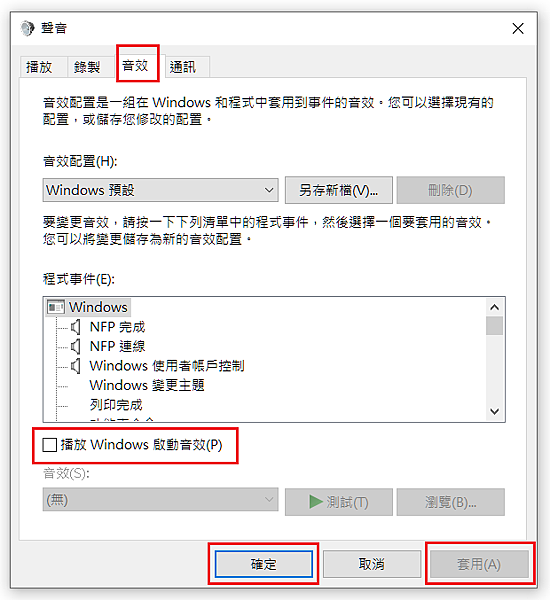Confirm with the 確定 button
Image resolution: width=550 pixels, height=600 pixels.
coord(264,564)
